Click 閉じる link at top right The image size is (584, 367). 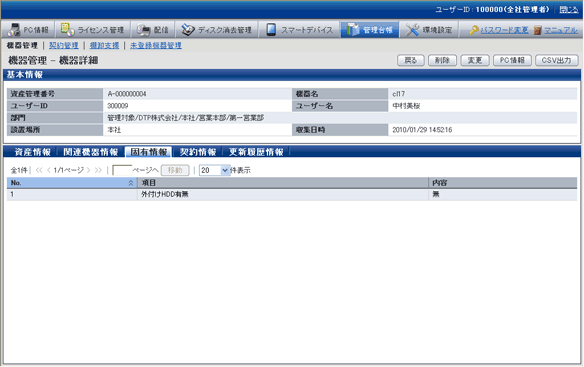tap(569, 10)
